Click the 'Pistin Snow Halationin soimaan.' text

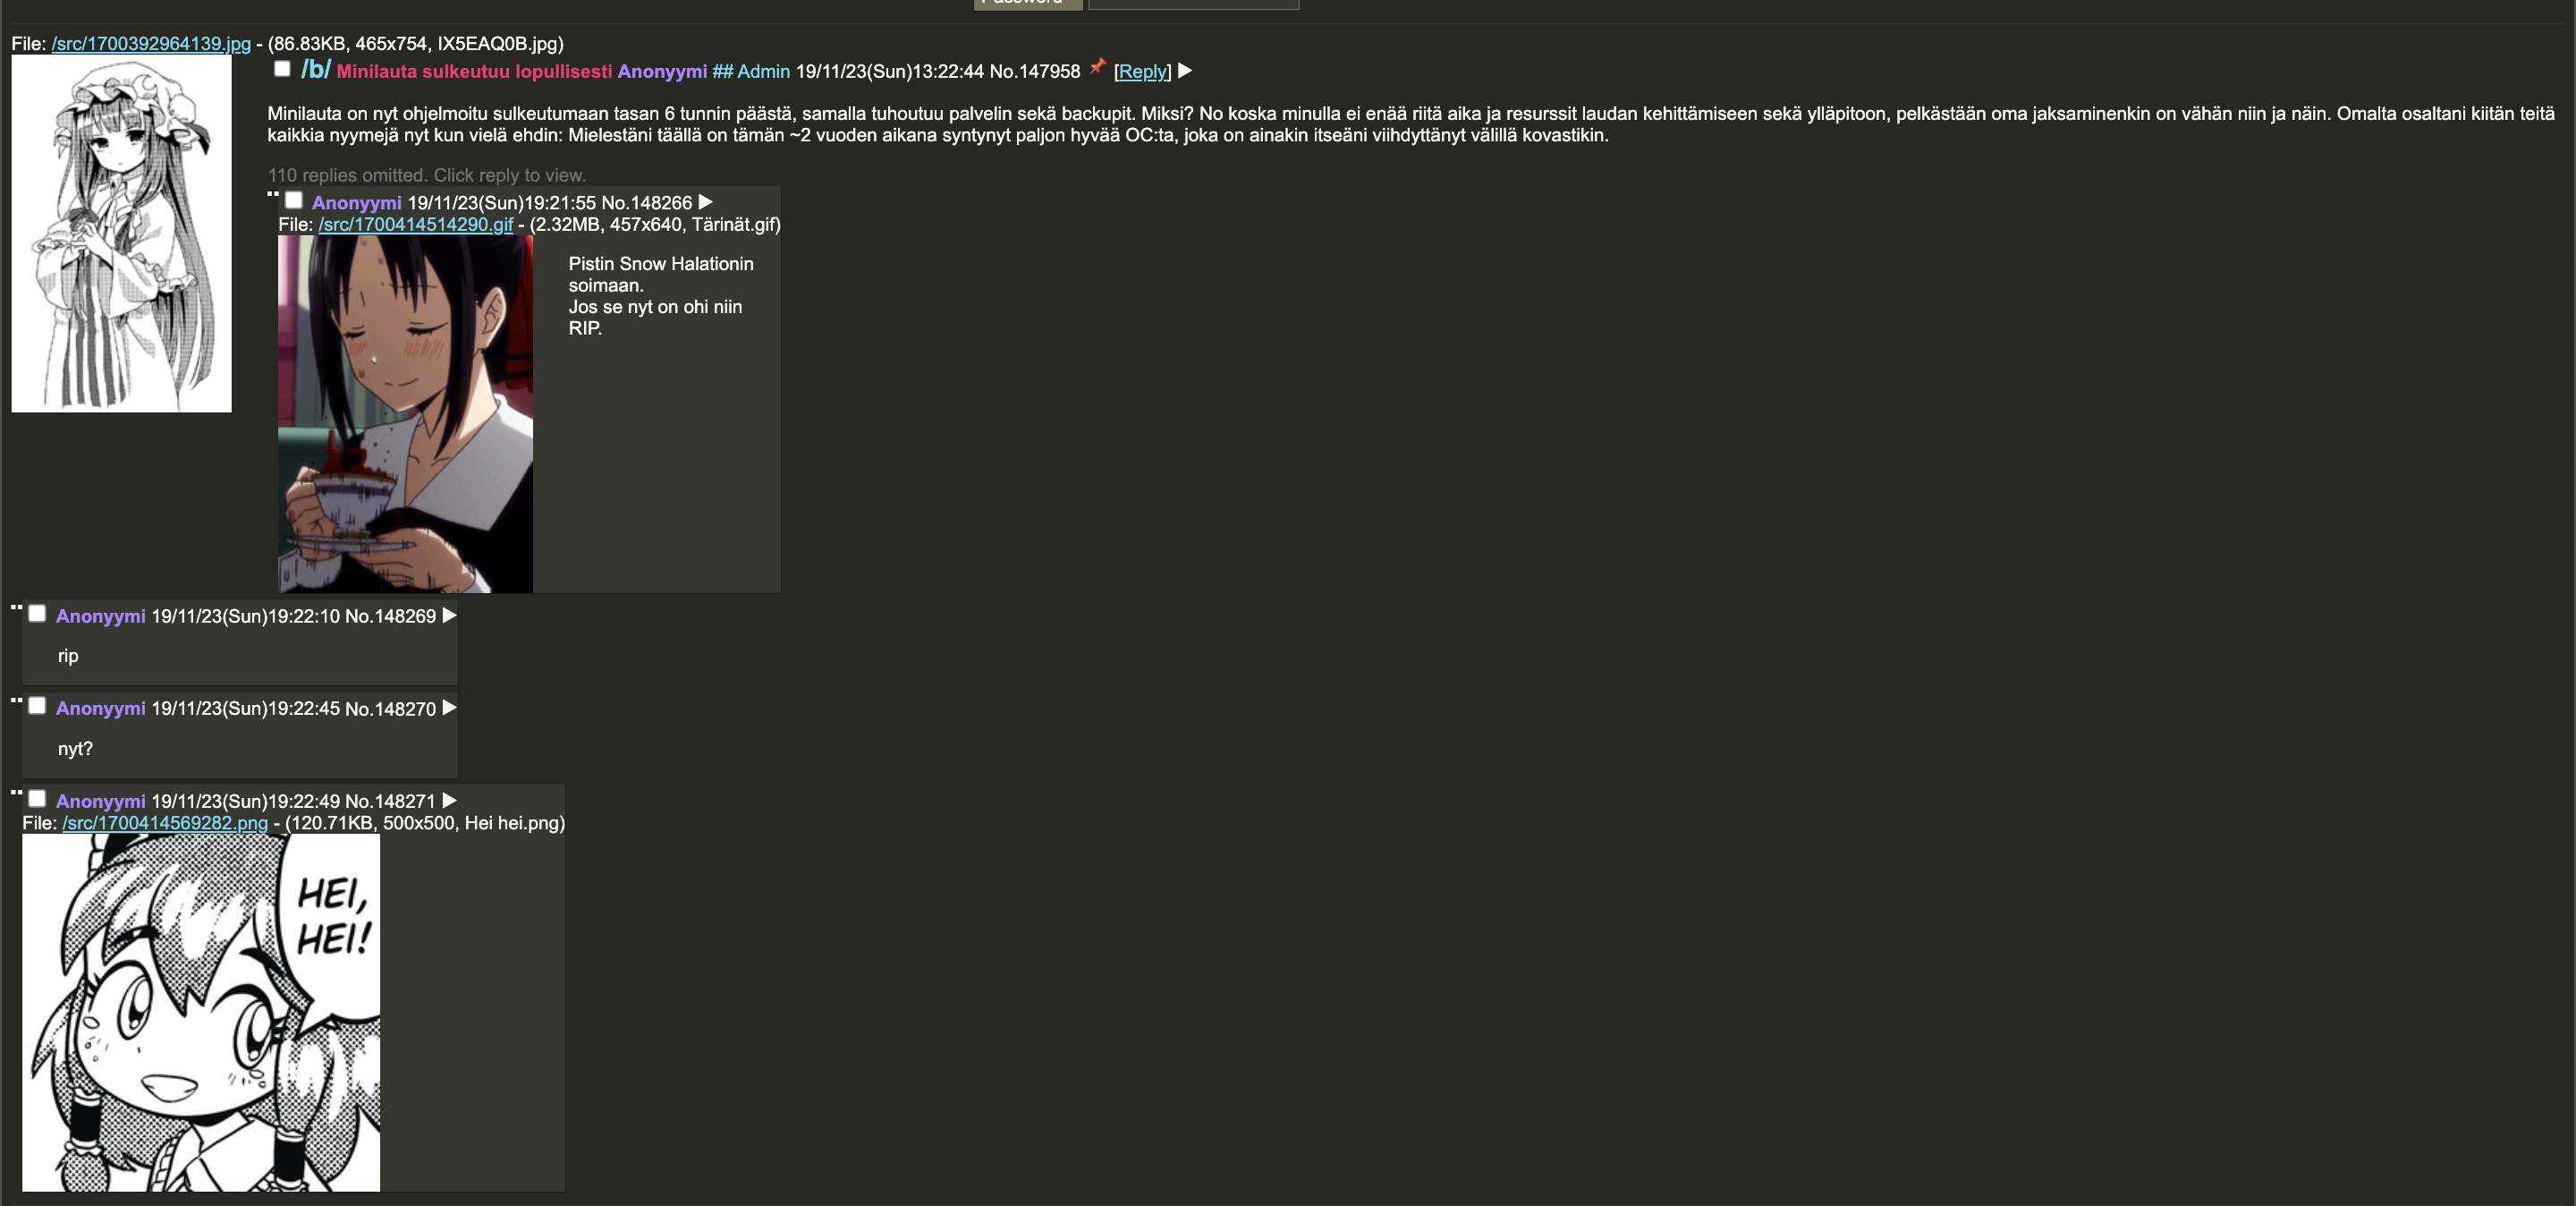tap(661, 274)
